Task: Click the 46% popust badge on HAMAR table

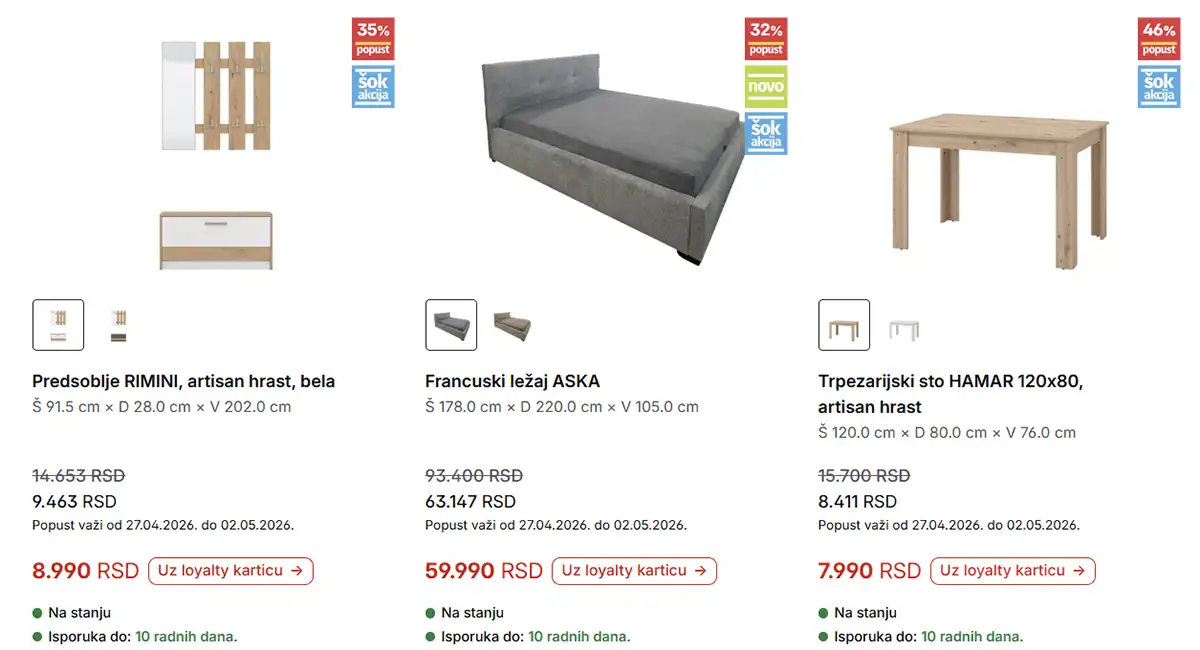Action: pyautogui.click(x=1159, y=38)
